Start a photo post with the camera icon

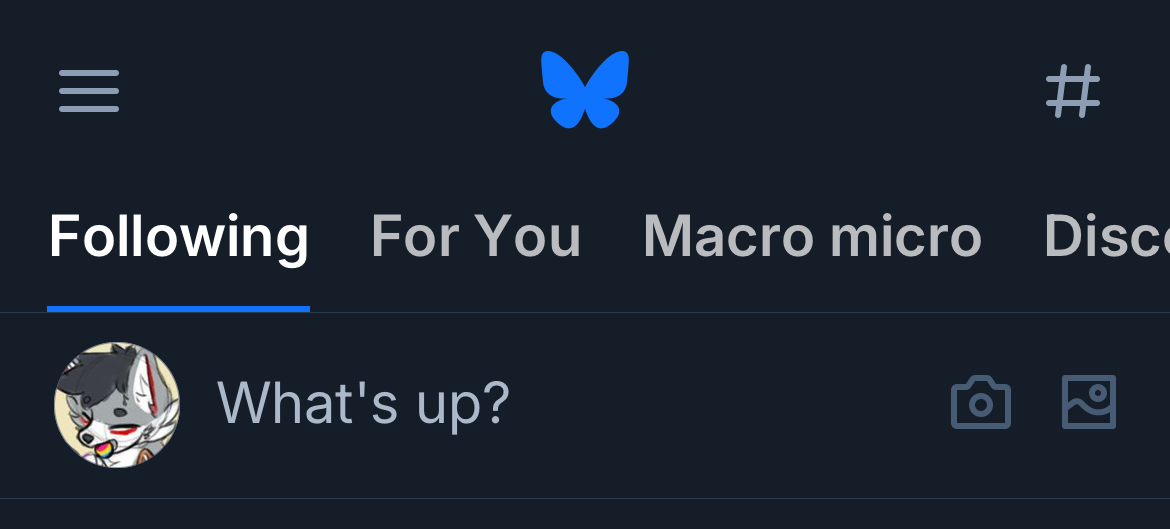(980, 403)
